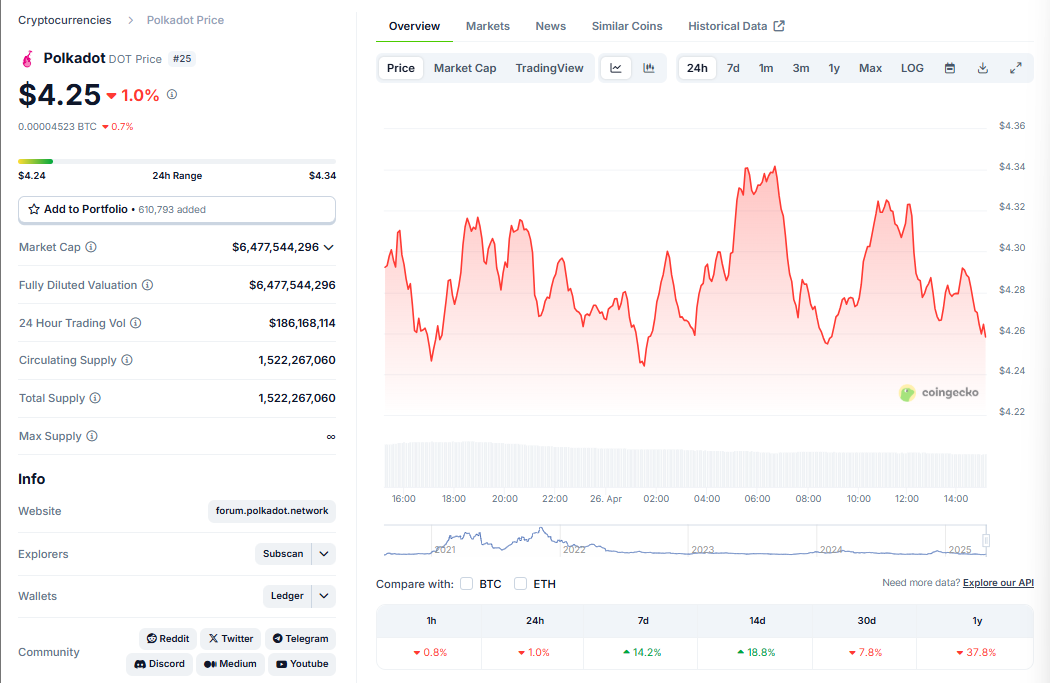This screenshot has width=1050, height=683.
Task: Open the Twitter community link
Action: tap(231, 639)
